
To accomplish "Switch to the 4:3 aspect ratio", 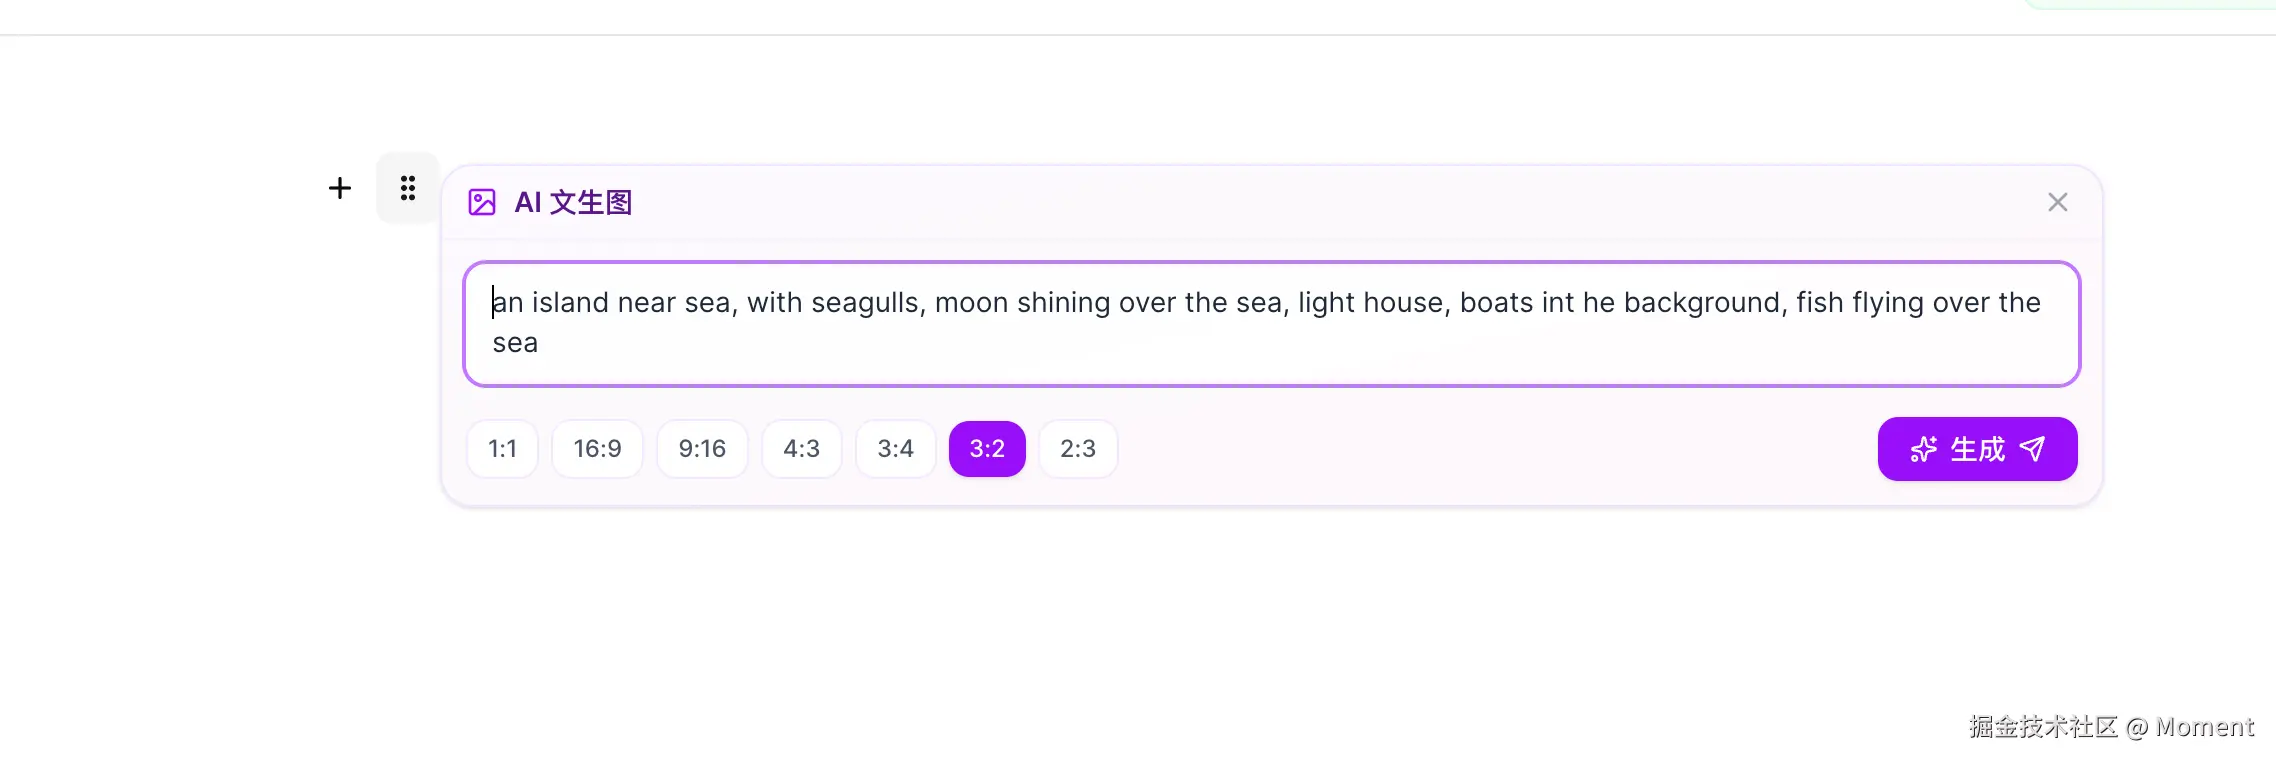I will tap(801, 449).
